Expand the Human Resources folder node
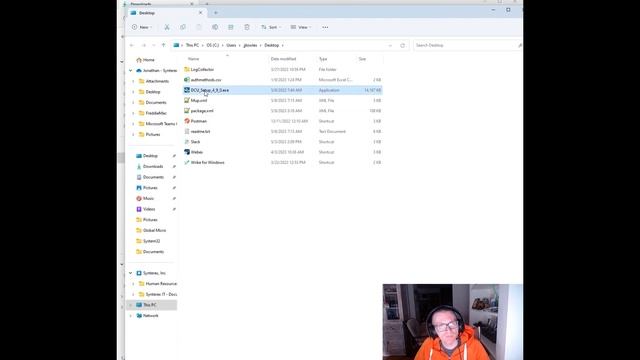Viewport: 640px width, 360px height. pyautogui.click(x=133, y=284)
